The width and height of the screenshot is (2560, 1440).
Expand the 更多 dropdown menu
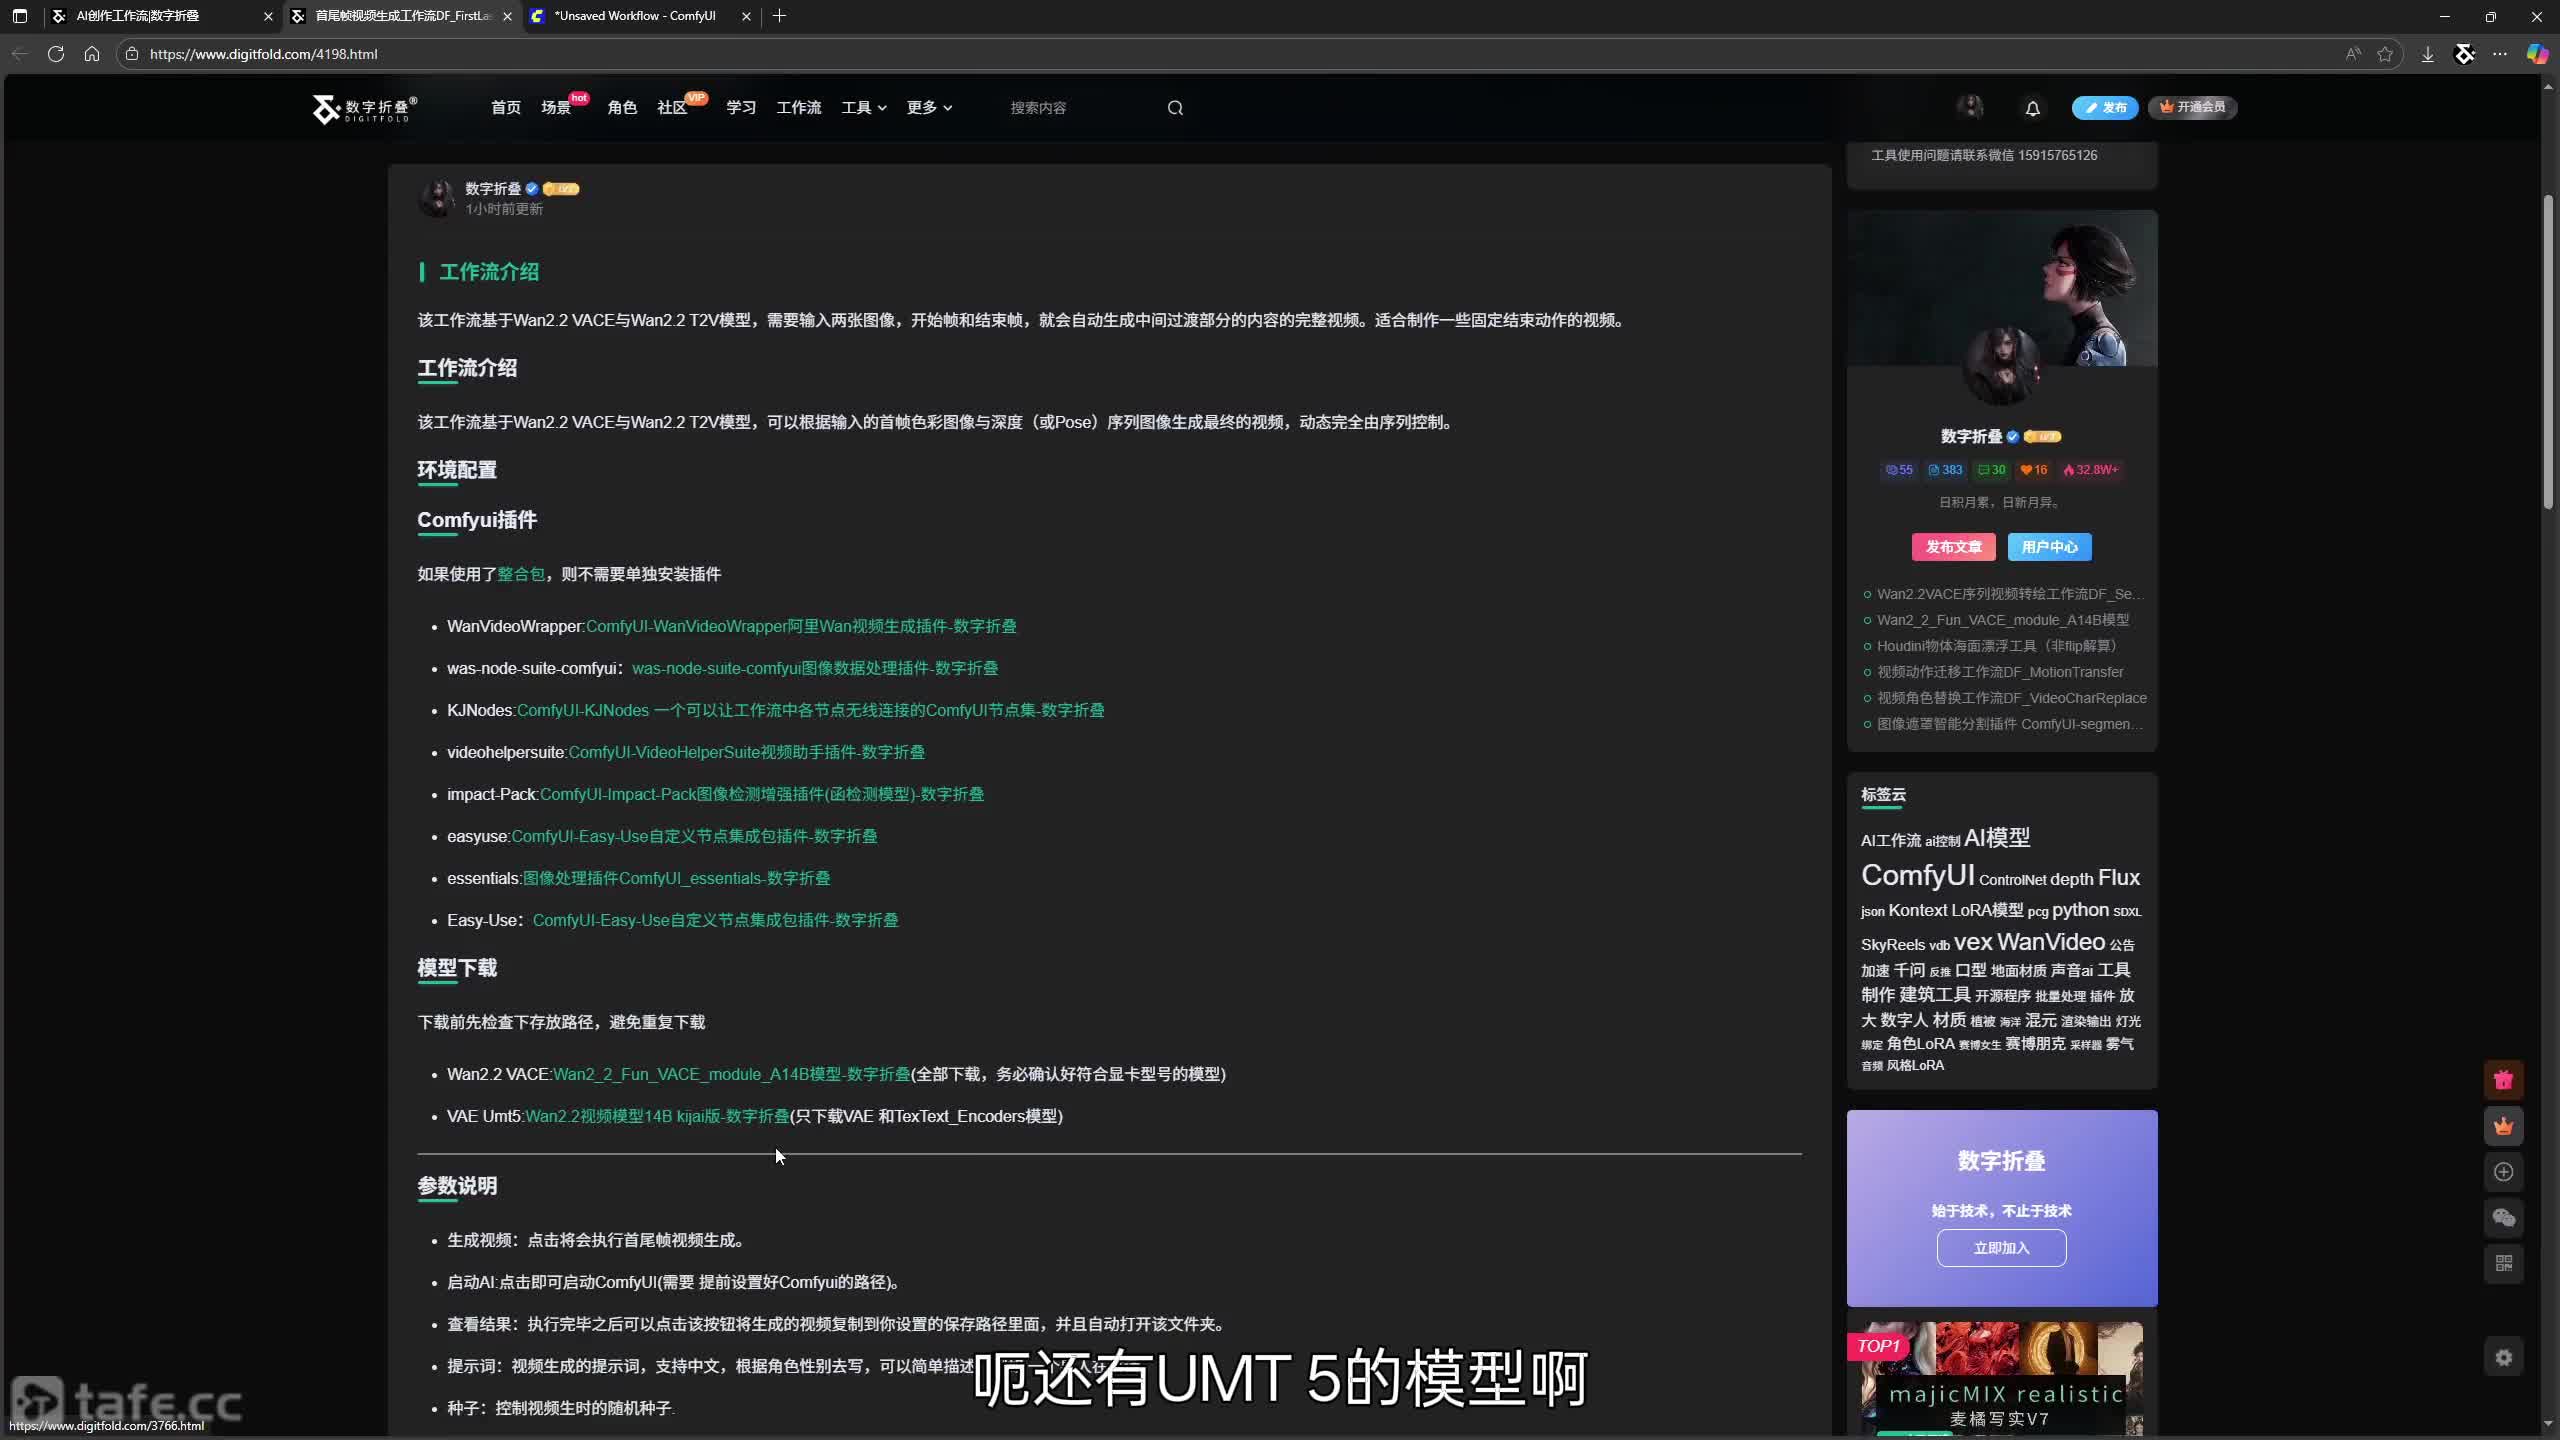[x=929, y=108]
